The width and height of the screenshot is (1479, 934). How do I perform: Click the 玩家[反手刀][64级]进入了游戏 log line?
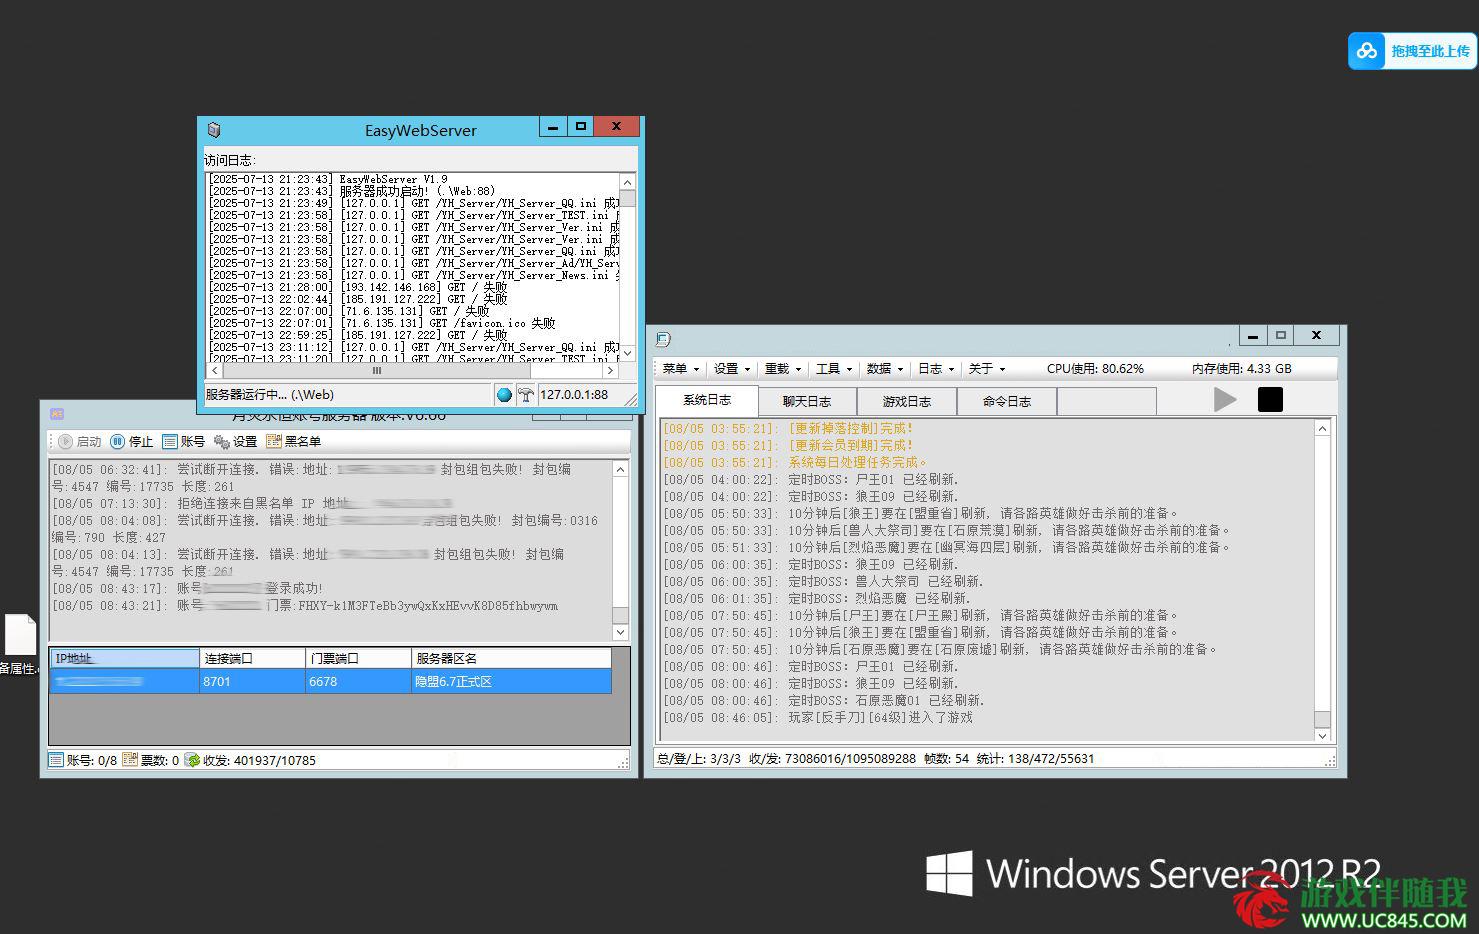(818, 718)
